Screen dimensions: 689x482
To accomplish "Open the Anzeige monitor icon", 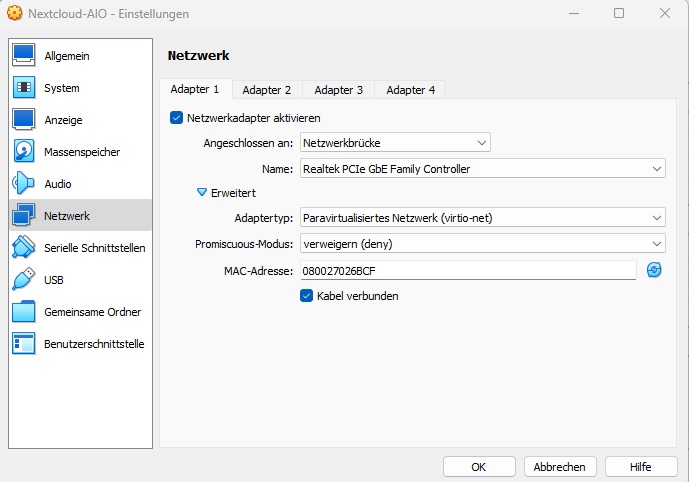I will click(24, 120).
